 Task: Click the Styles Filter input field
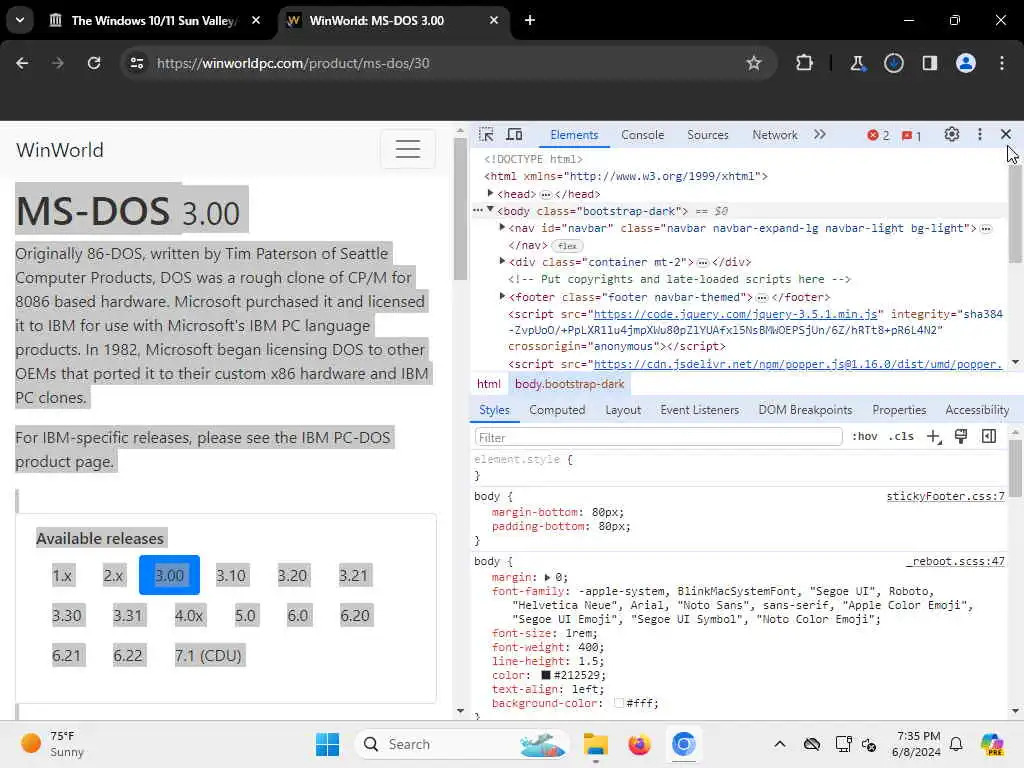click(658, 437)
